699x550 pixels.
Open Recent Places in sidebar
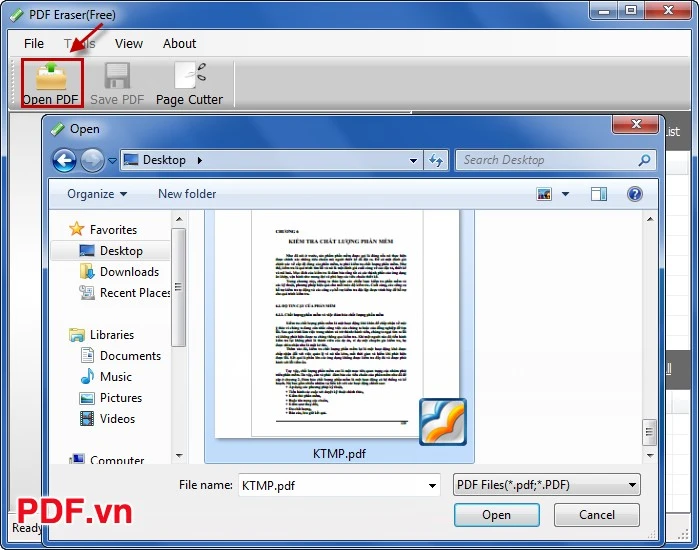(x=124, y=293)
